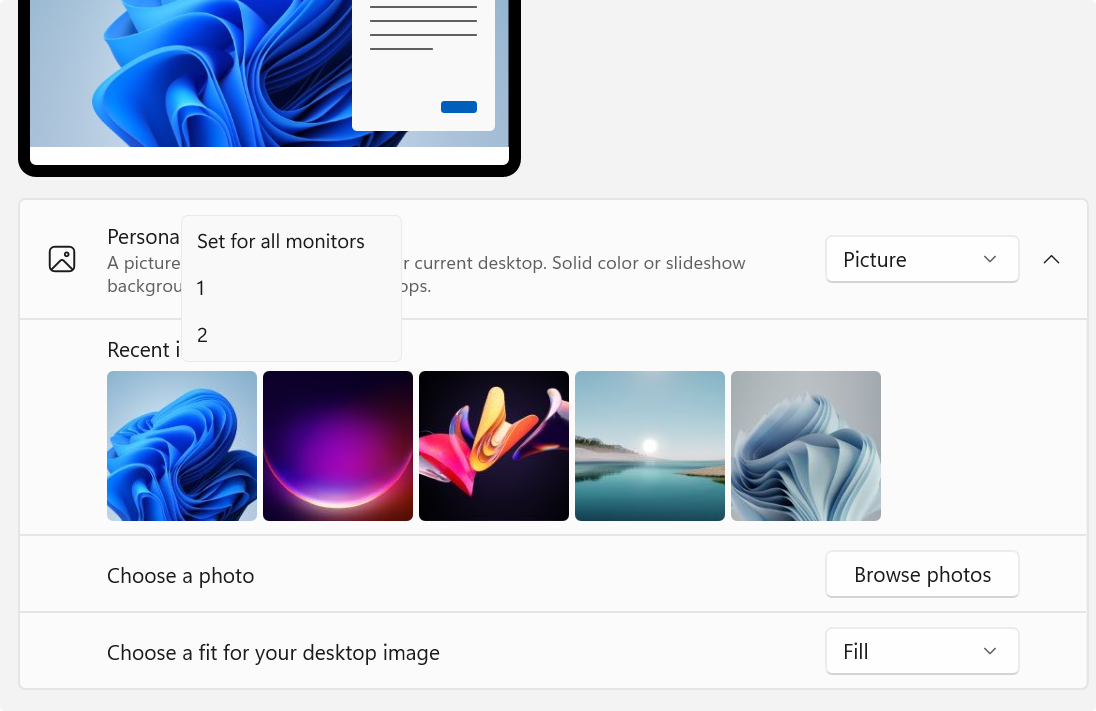
Task: Click the Recent images section label
Action: tap(140, 350)
